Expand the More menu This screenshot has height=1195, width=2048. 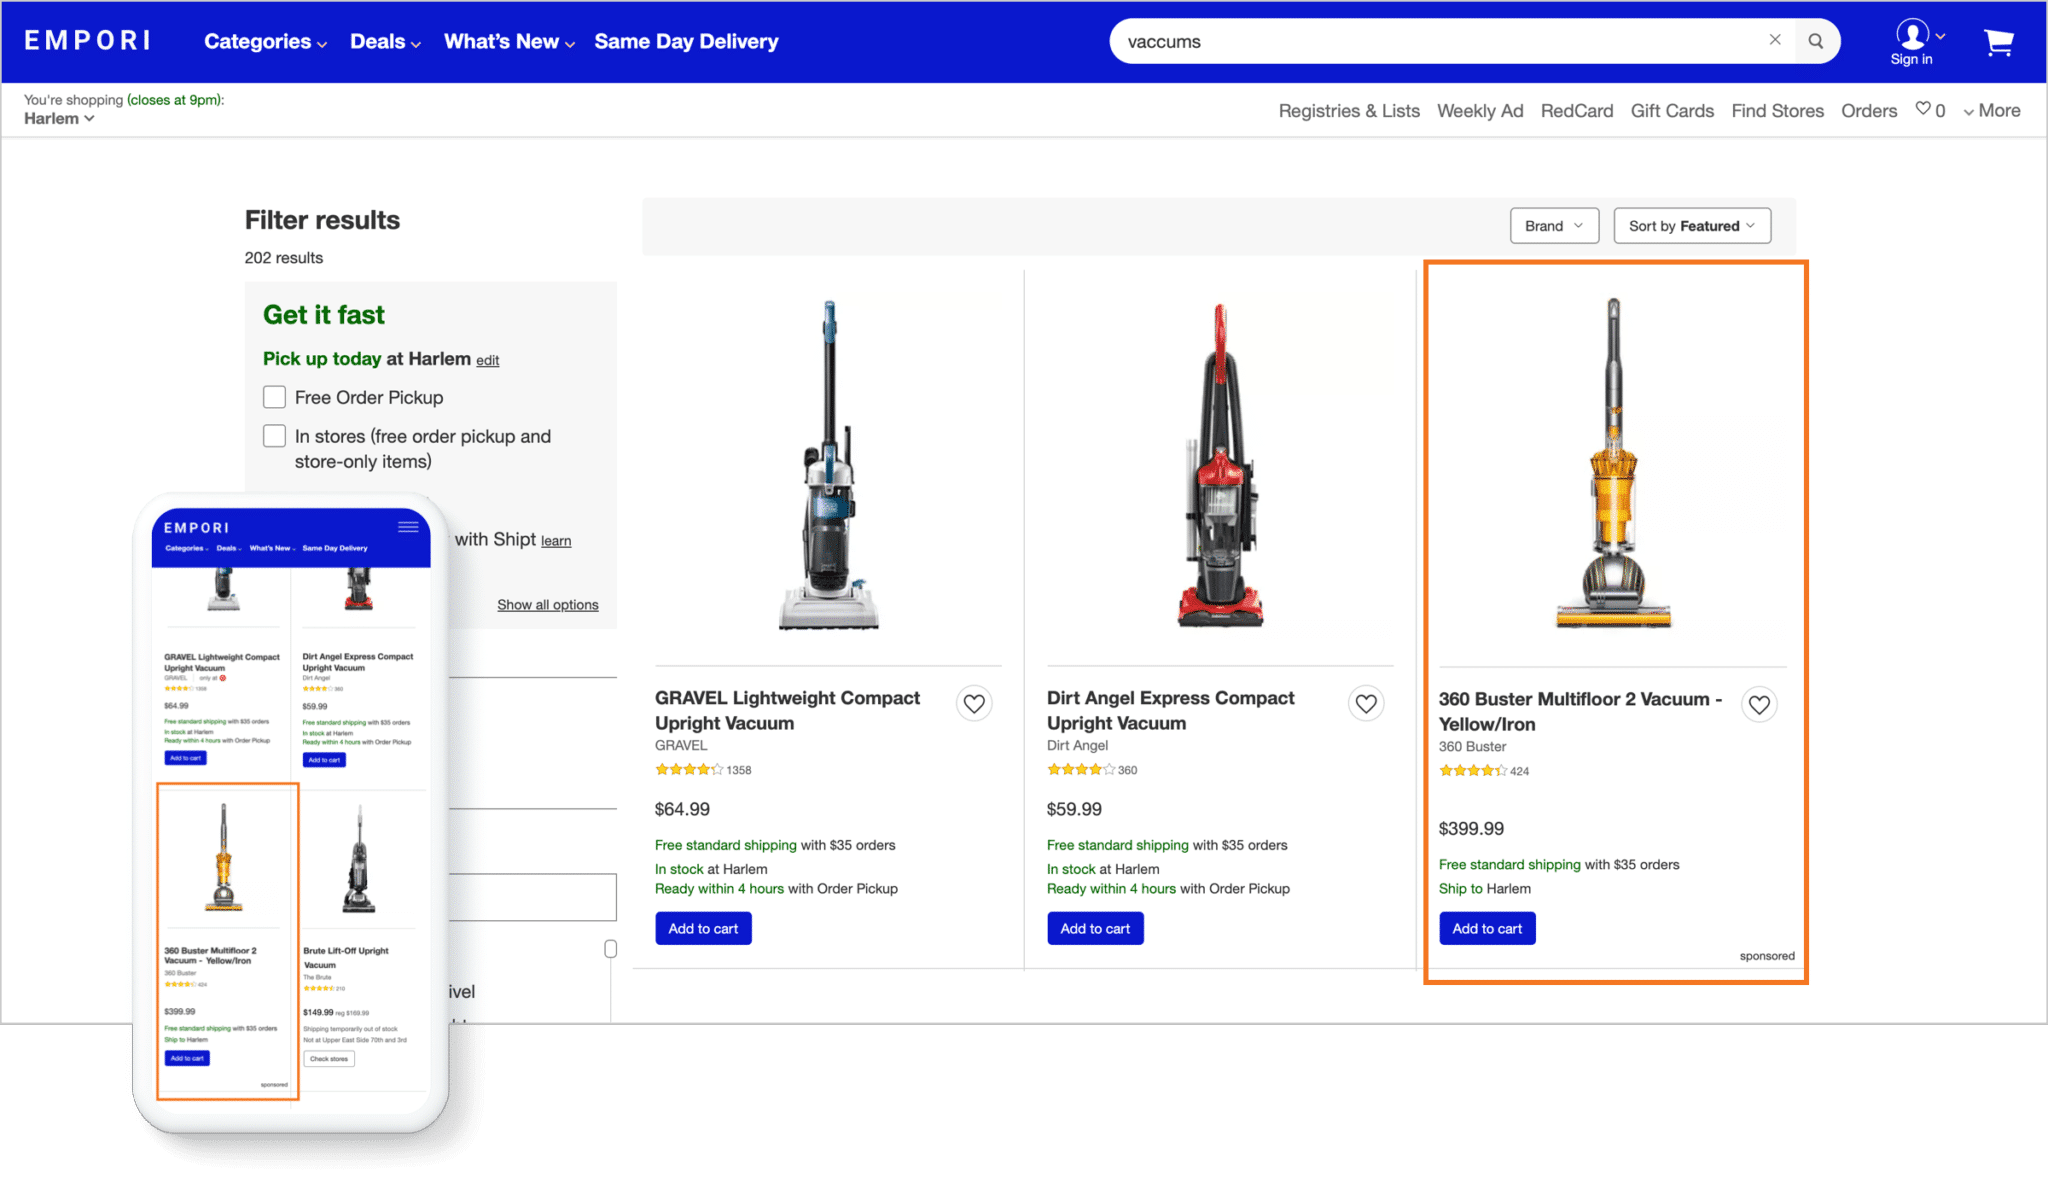coord(1992,111)
